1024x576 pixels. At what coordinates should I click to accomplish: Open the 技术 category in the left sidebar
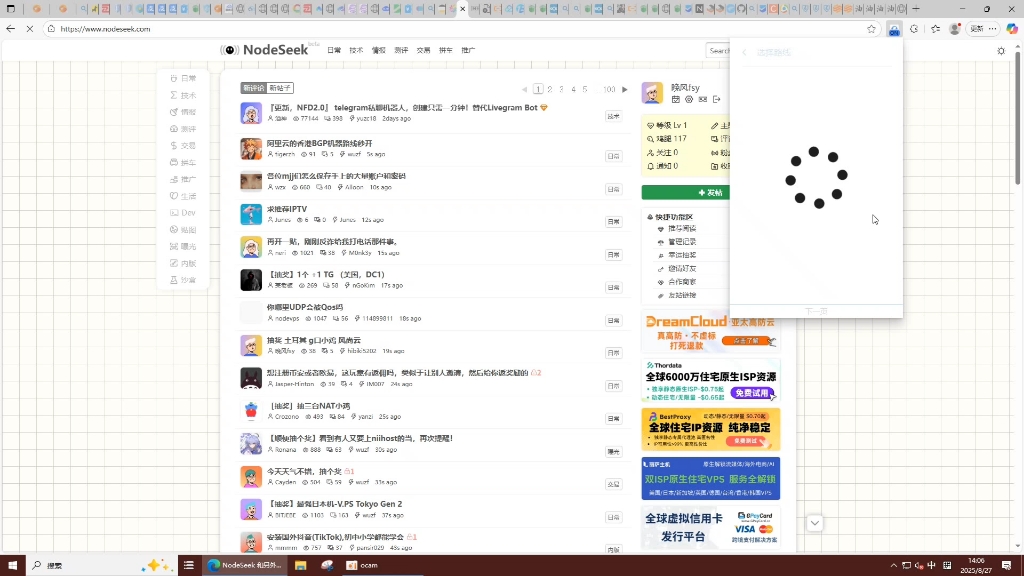click(184, 95)
